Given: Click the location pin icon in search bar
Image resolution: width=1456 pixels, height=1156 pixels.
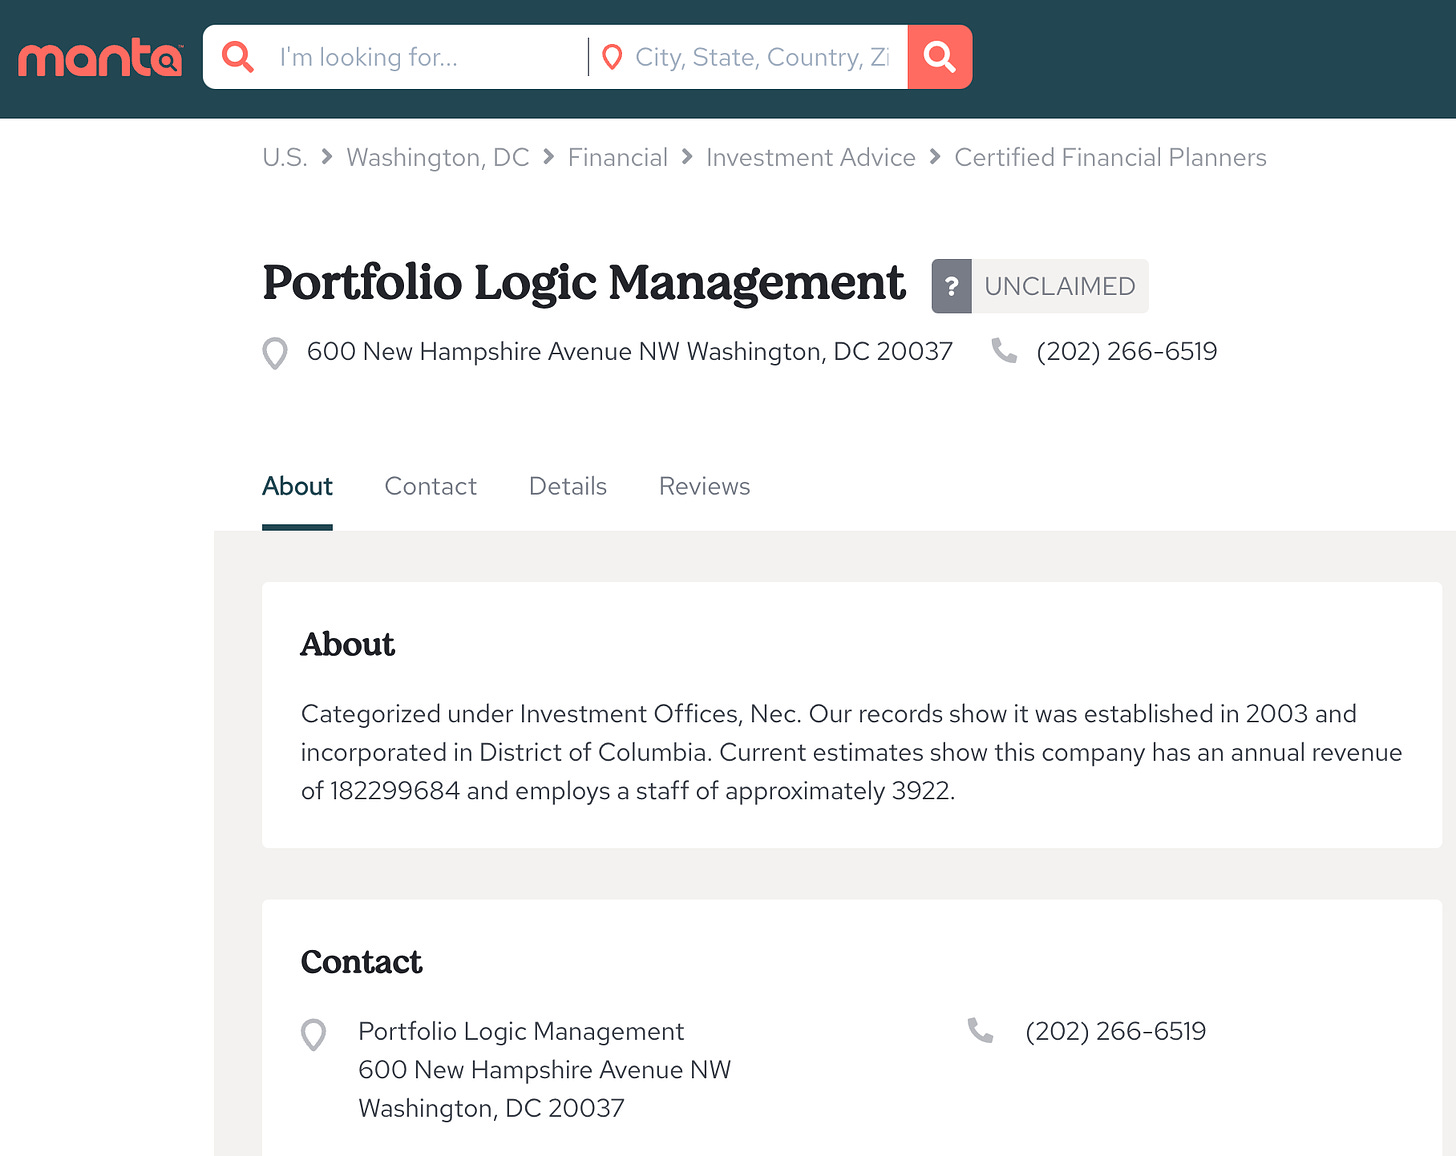Looking at the screenshot, I should click(x=612, y=58).
